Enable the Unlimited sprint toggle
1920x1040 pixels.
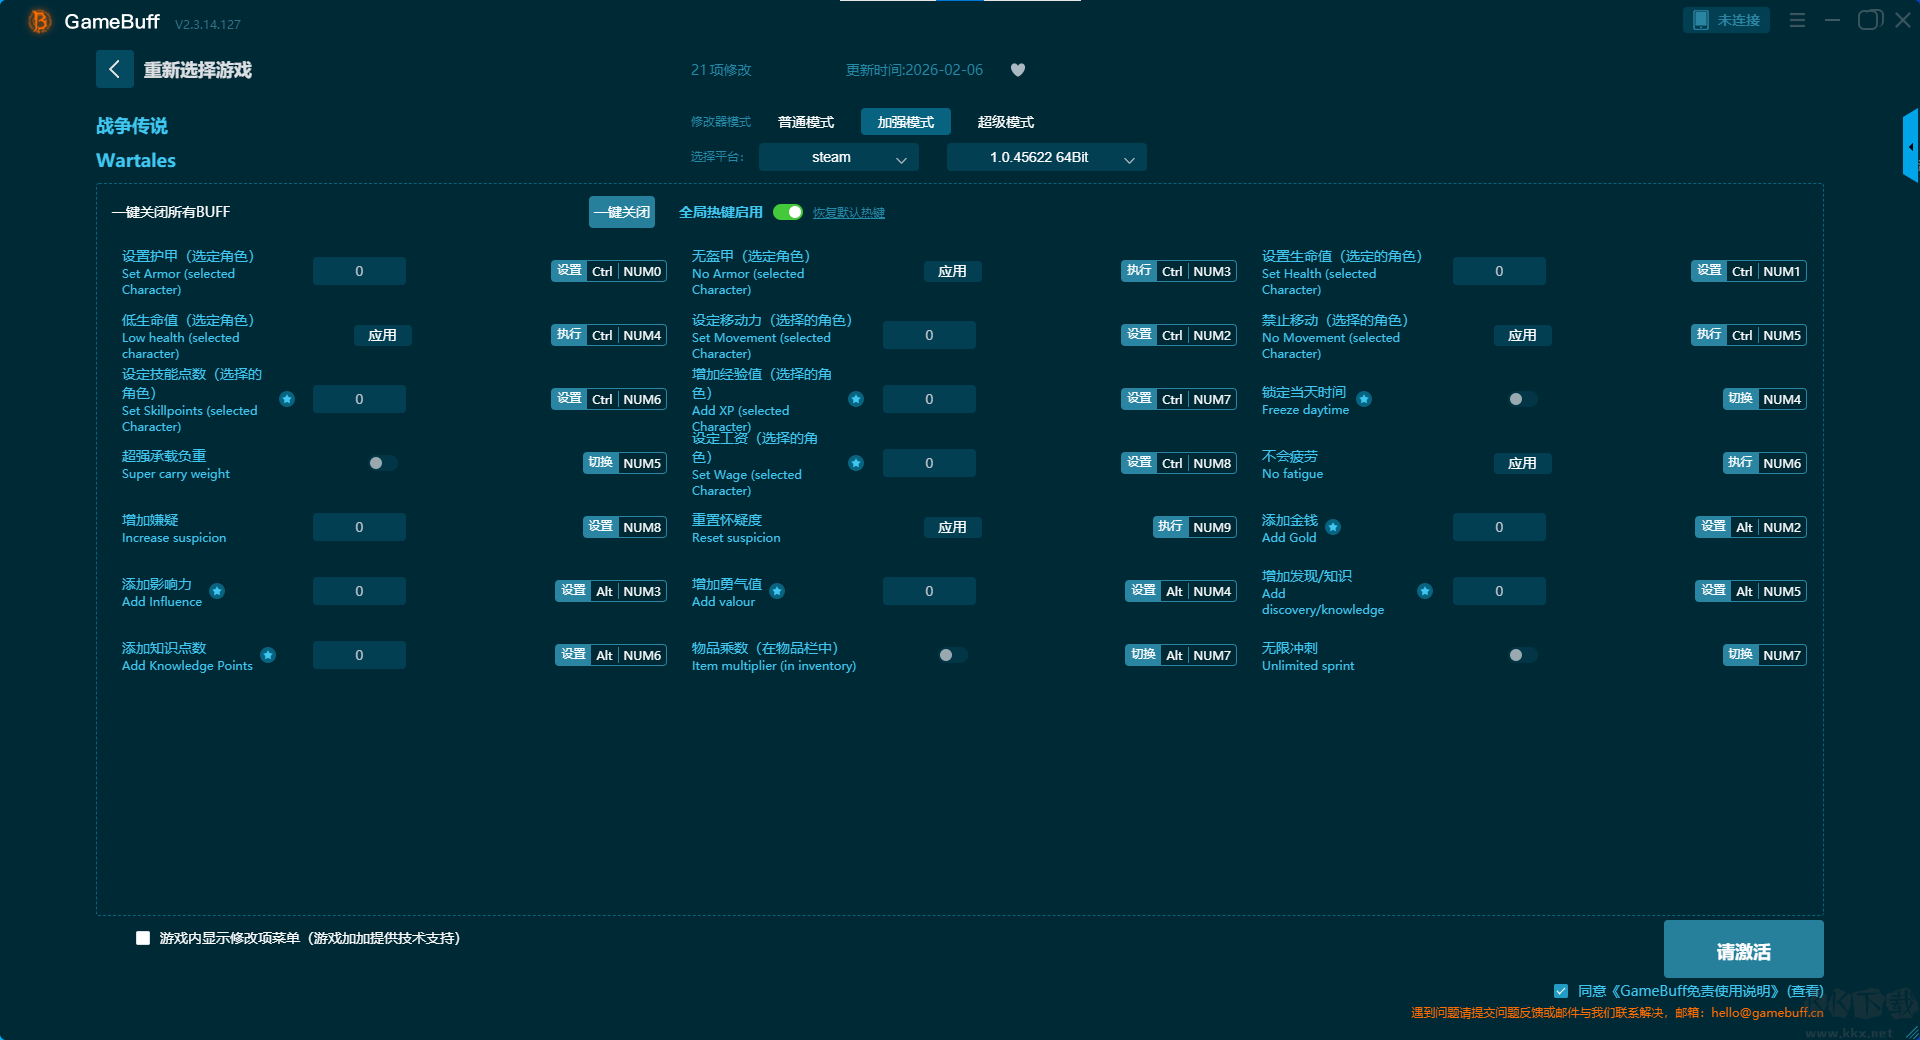click(1522, 655)
